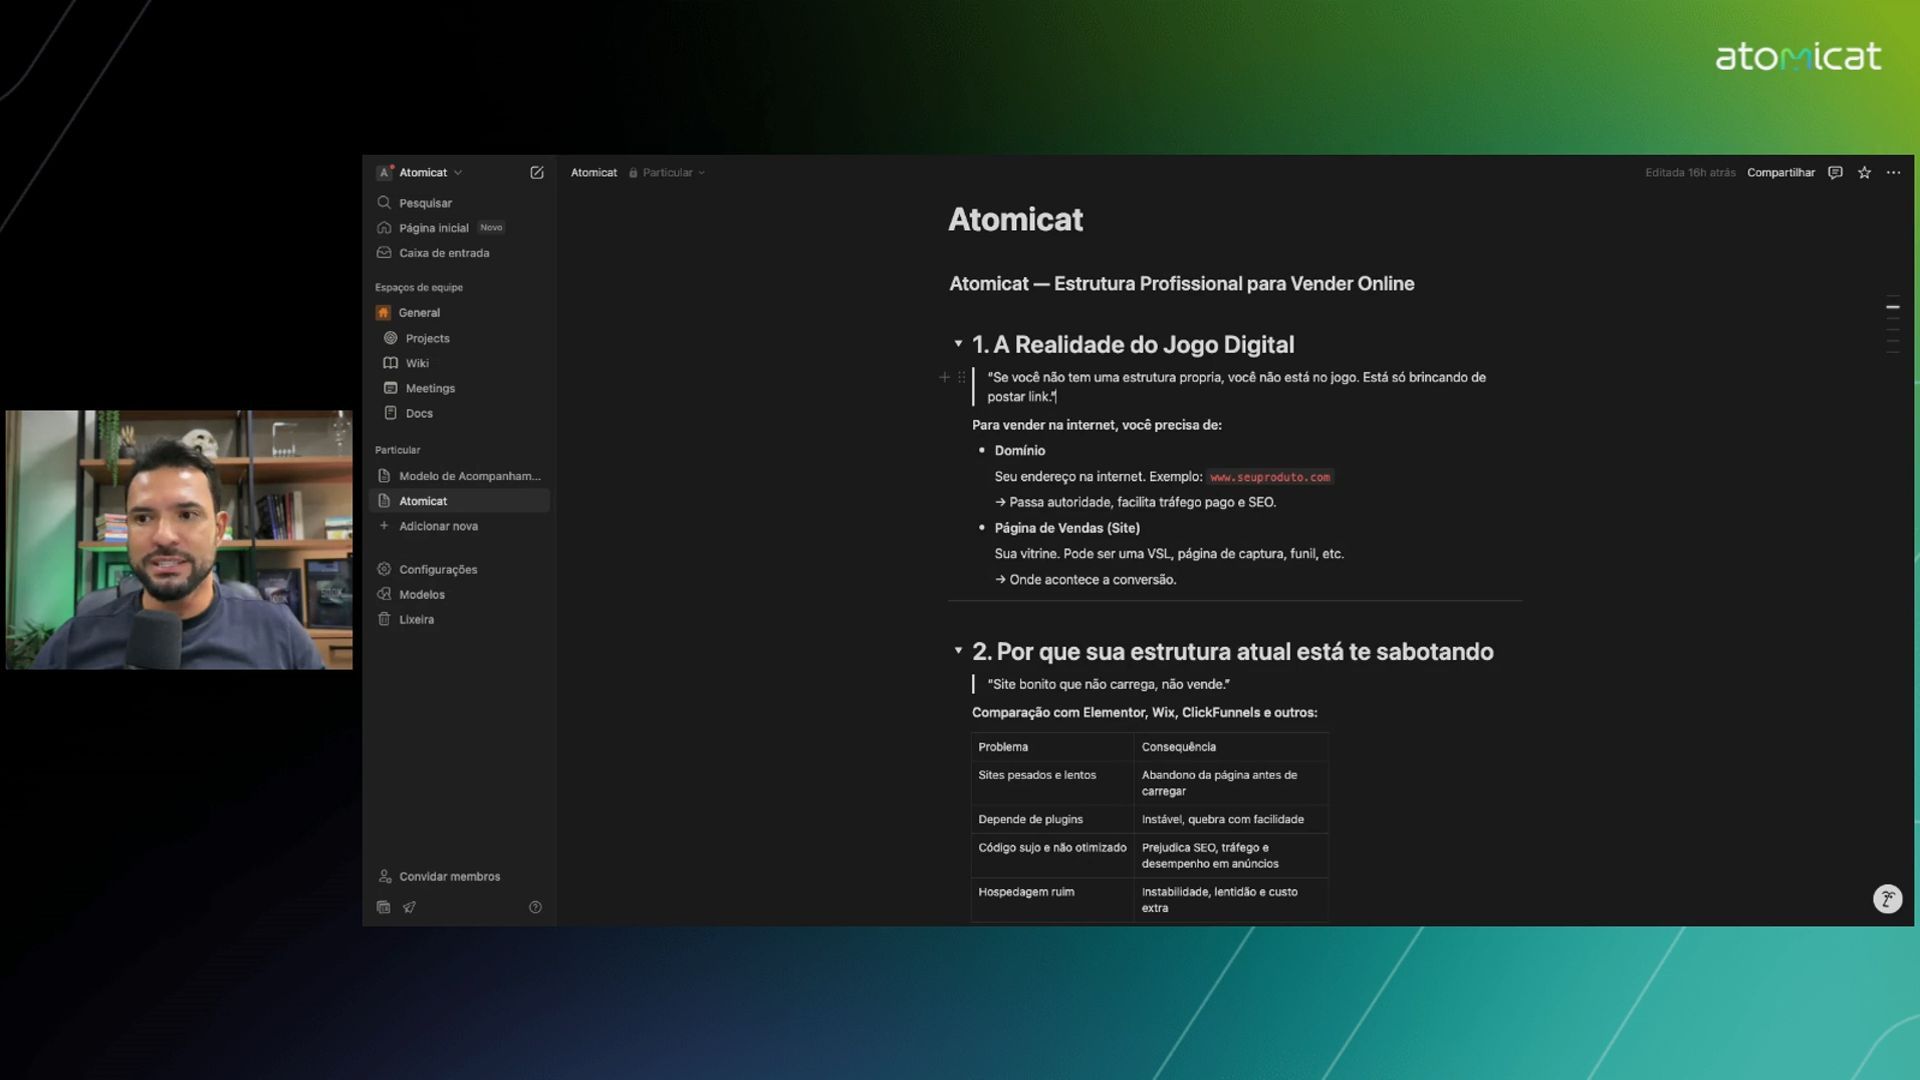Viewport: 1920px width, 1080px height.
Task: Click the presenter webcam video thumbnail
Action: (179, 540)
